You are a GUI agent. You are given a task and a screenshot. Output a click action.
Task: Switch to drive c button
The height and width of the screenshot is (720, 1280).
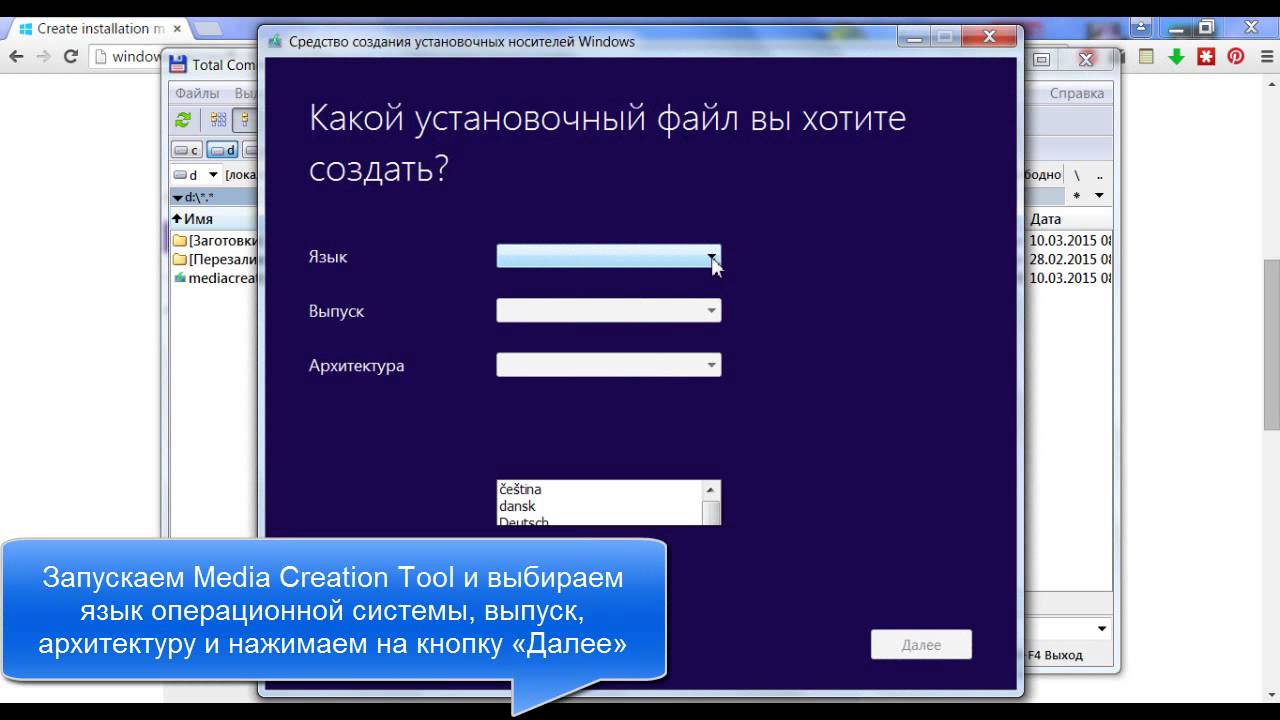[x=187, y=150]
